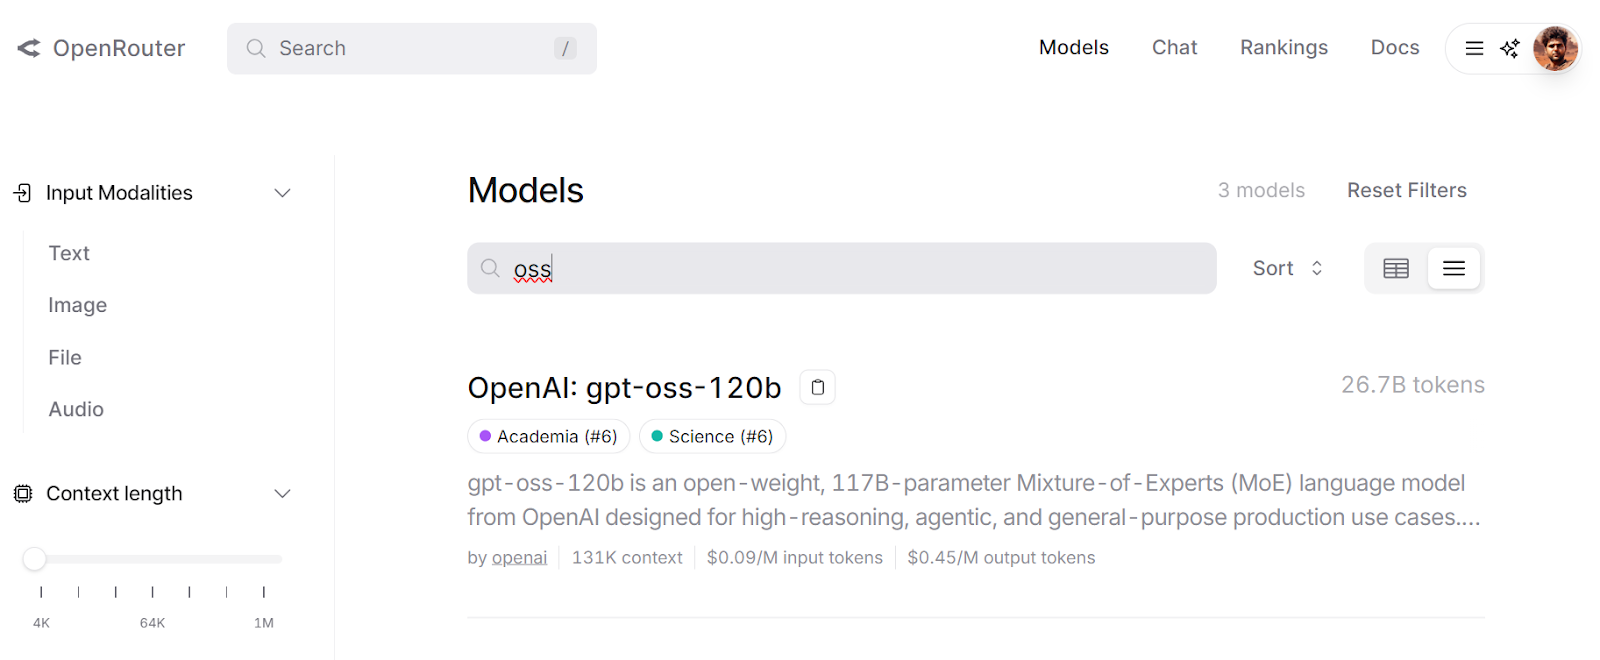Click the Context length panel icon
This screenshot has width=1600, height=660.
coord(22,493)
